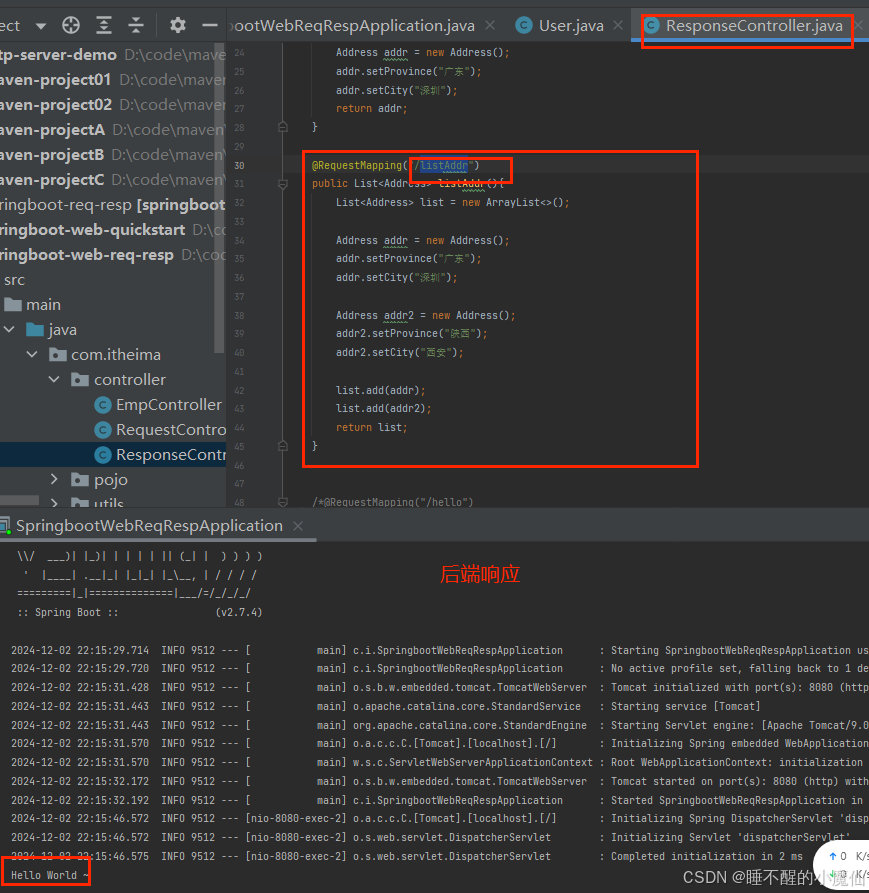Collapse the java folder
Viewport: 869px width, 893px height.
click(x=10, y=329)
